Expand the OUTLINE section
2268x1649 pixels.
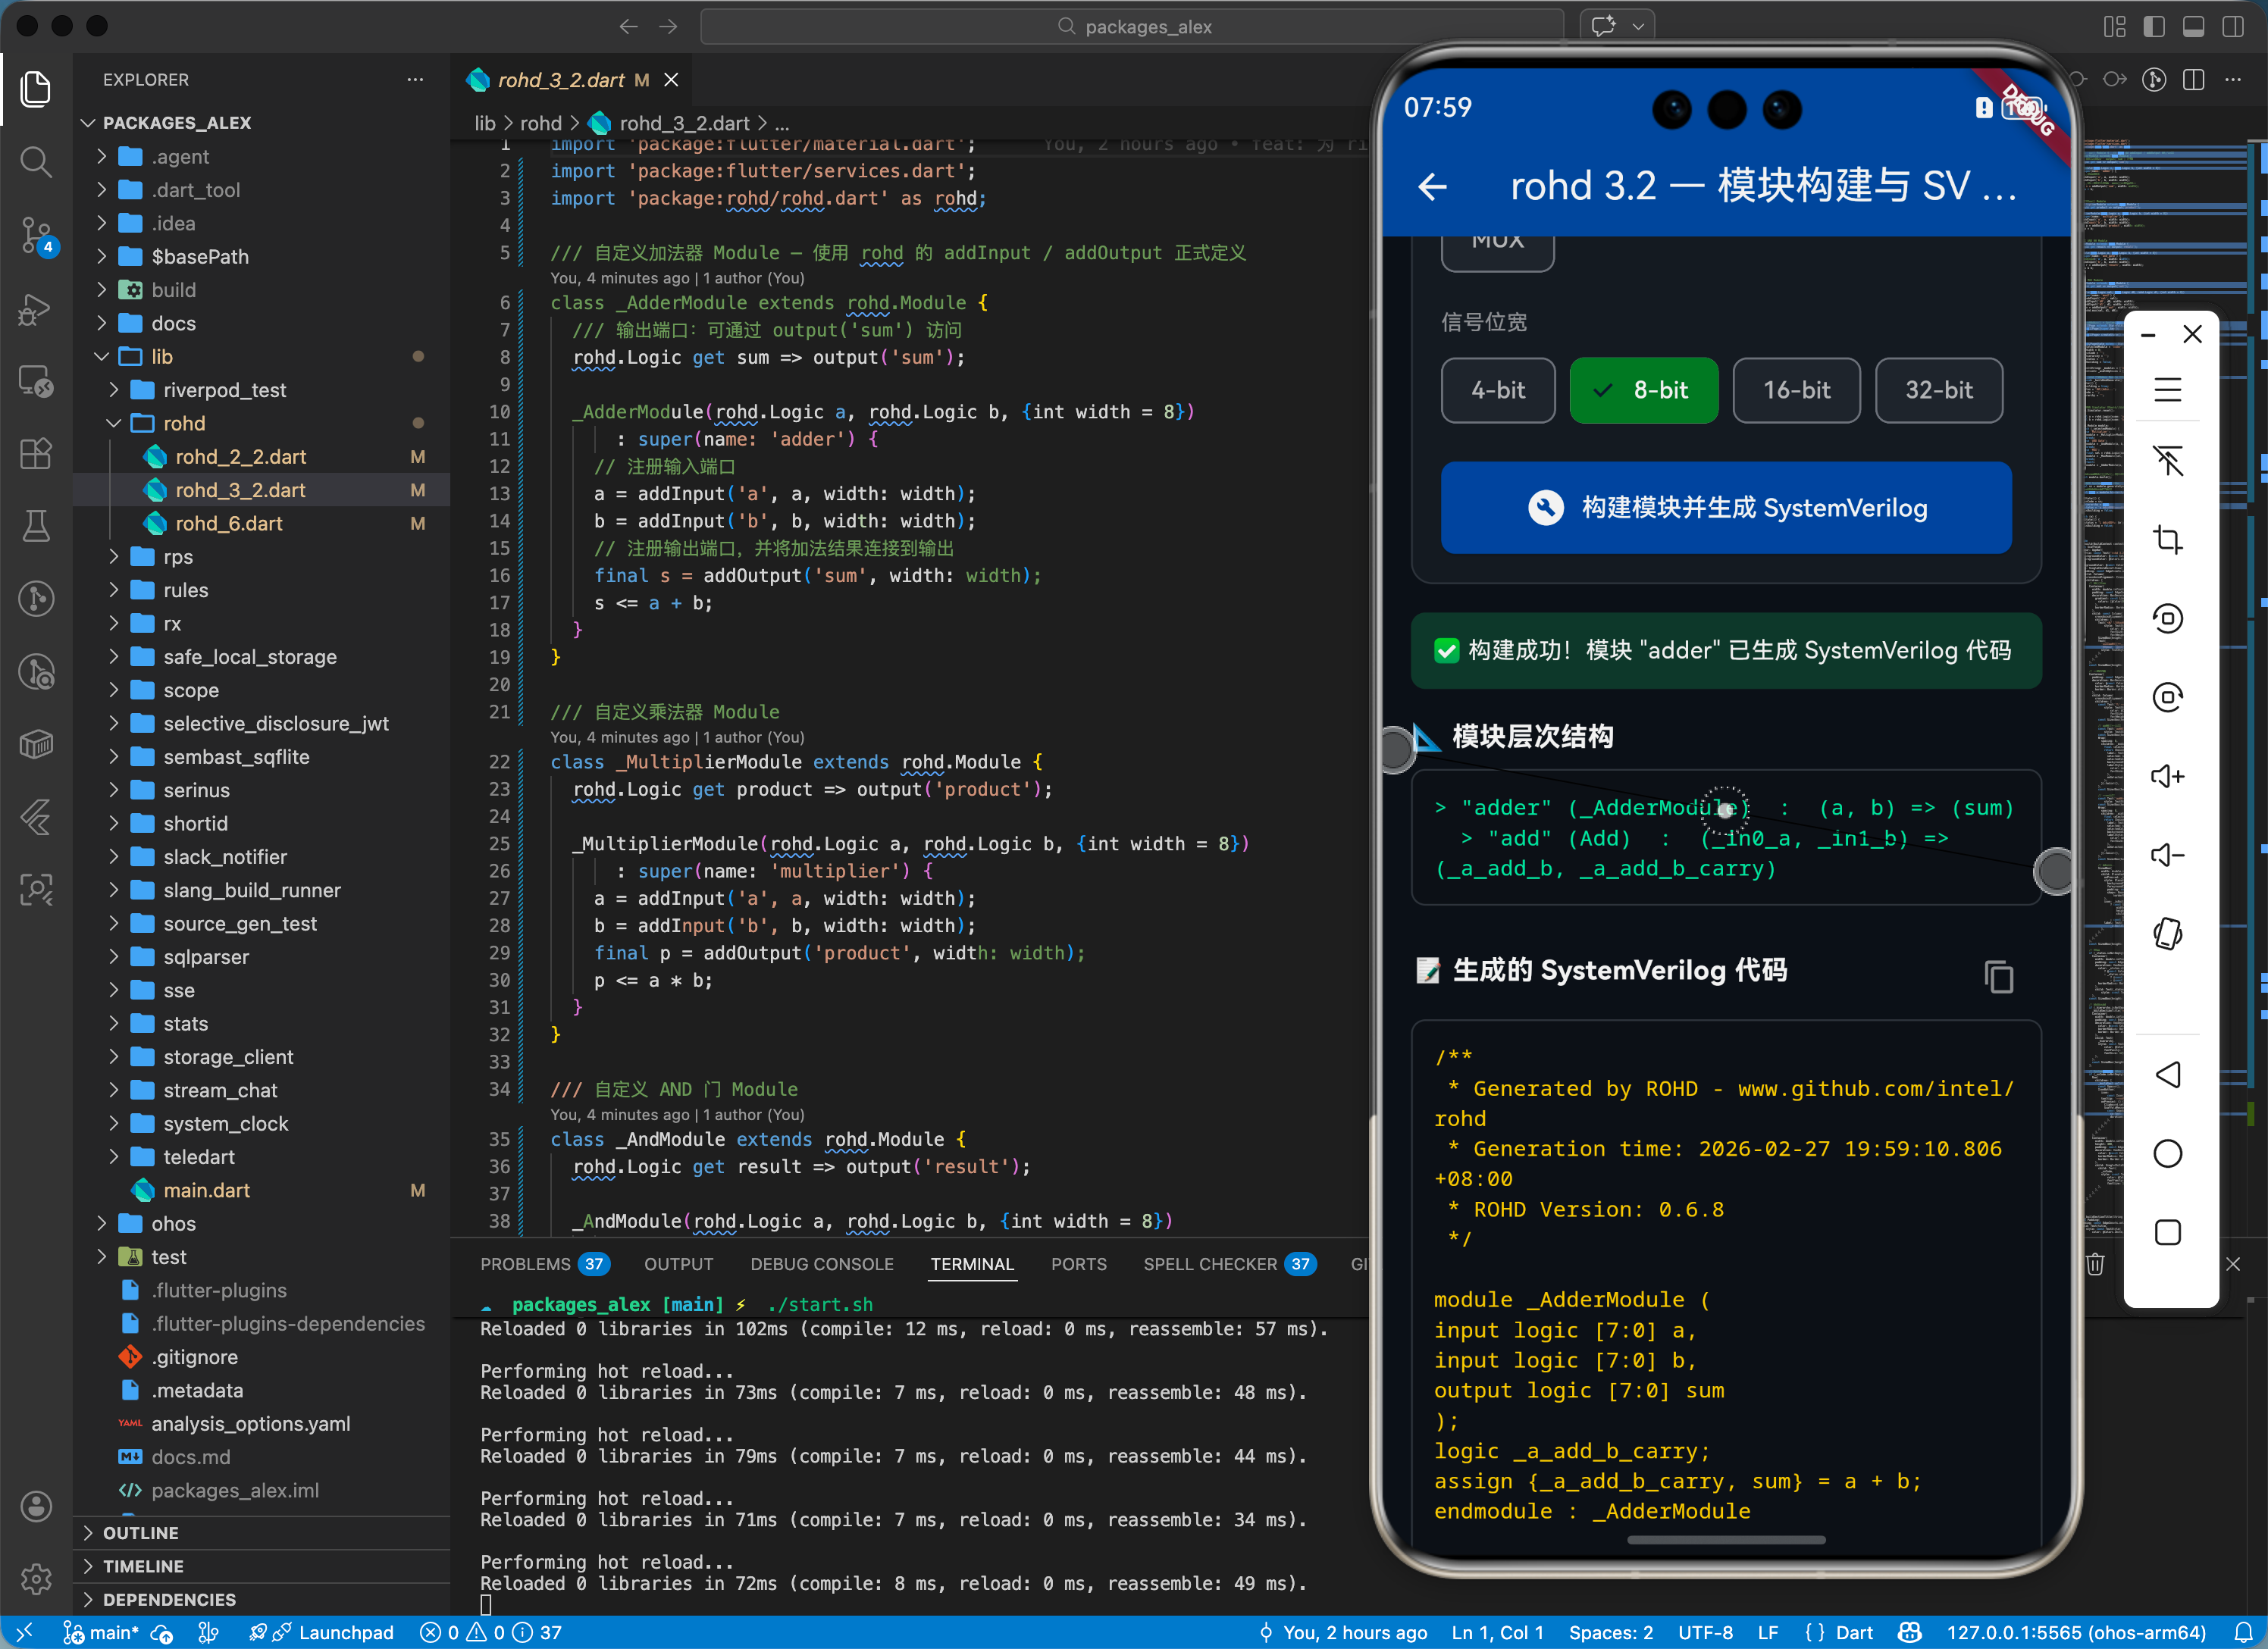[x=141, y=1532]
